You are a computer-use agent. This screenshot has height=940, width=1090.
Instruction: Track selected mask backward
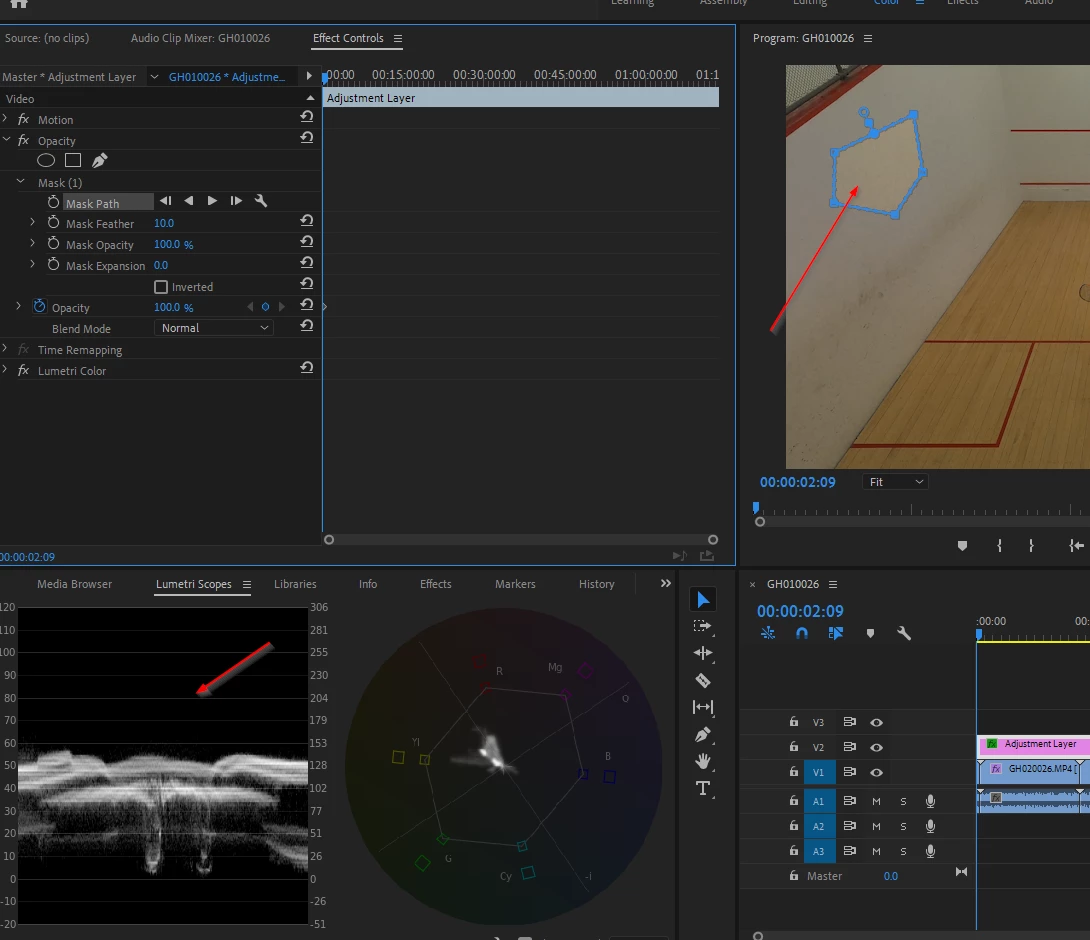pos(189,201)
